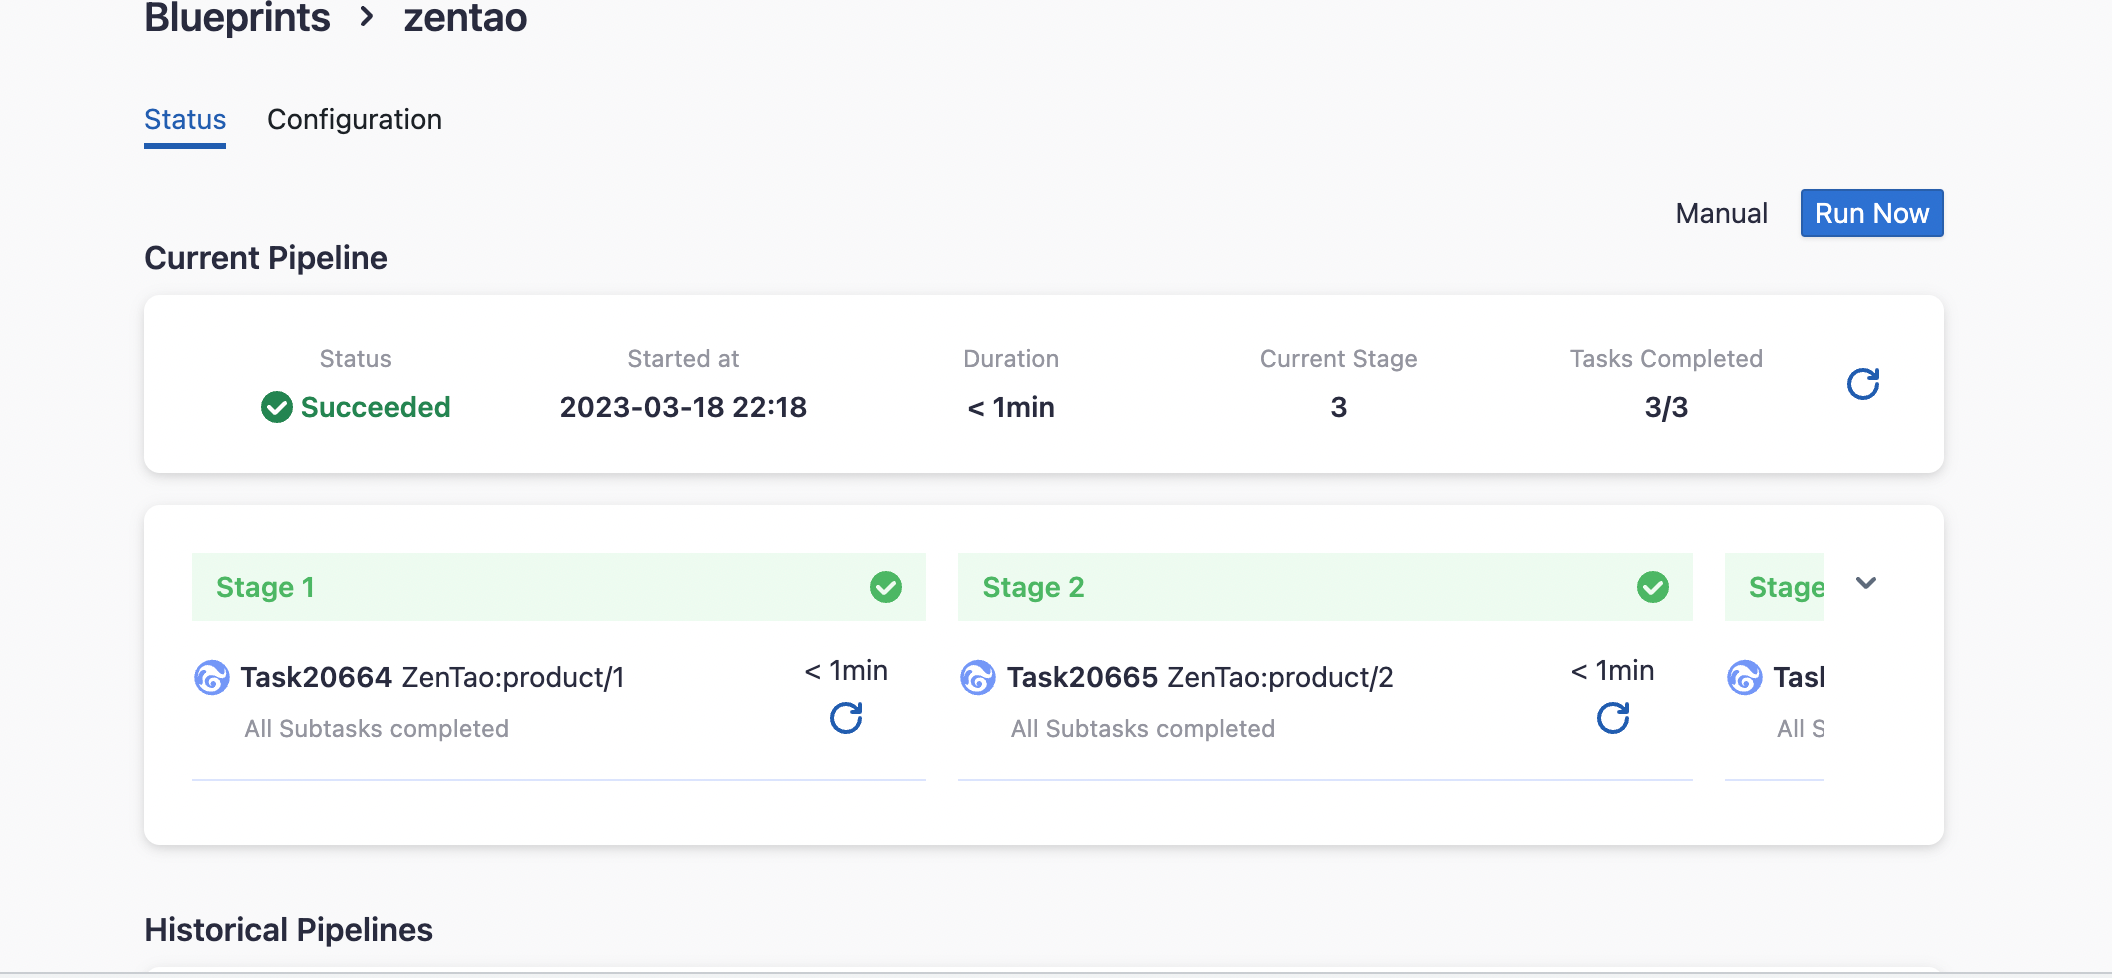Click the Run Now button
The image size is (2112, 978).
pyautogui.click(x=1871, y=213)
